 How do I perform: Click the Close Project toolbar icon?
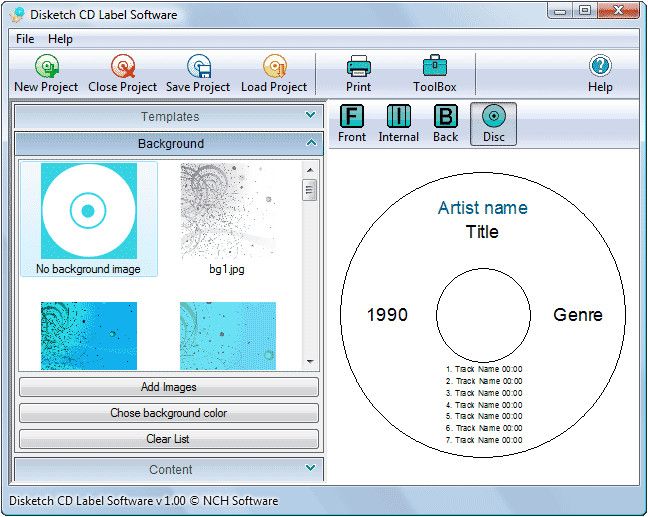pyautogui.click(x=123, y=66)
